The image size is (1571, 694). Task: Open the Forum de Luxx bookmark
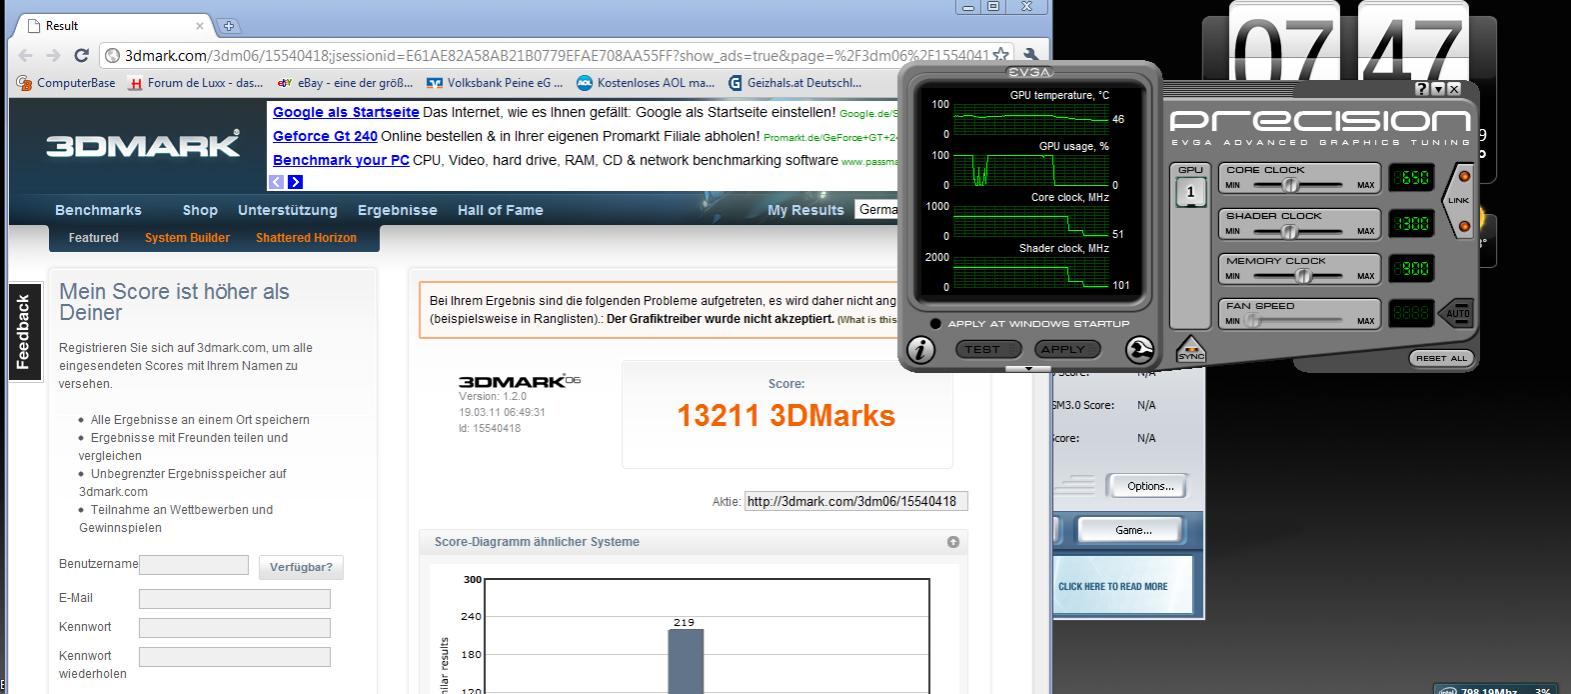196,83
